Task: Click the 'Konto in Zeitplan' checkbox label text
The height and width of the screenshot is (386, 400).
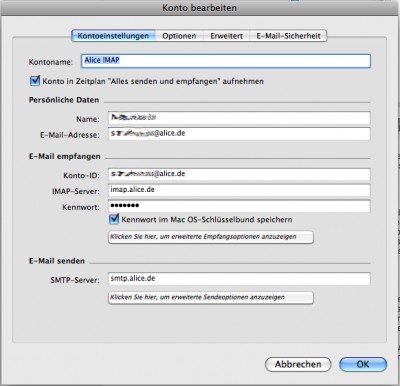Action: (153, 81)
